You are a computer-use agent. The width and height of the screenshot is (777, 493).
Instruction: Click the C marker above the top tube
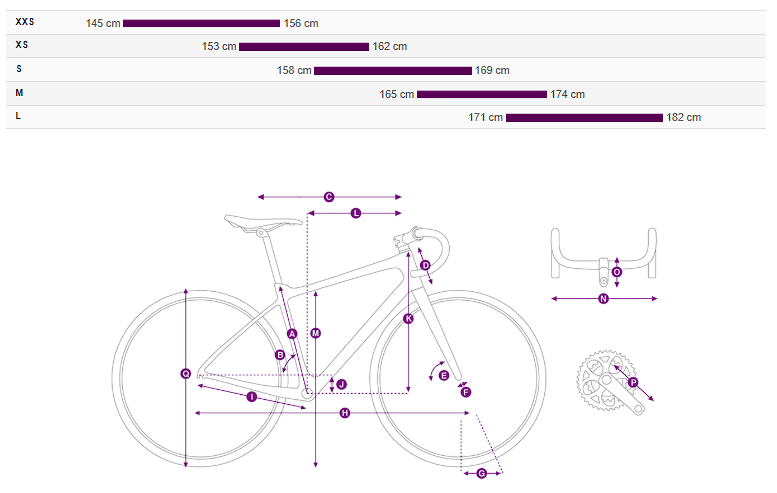pos(329,197)
